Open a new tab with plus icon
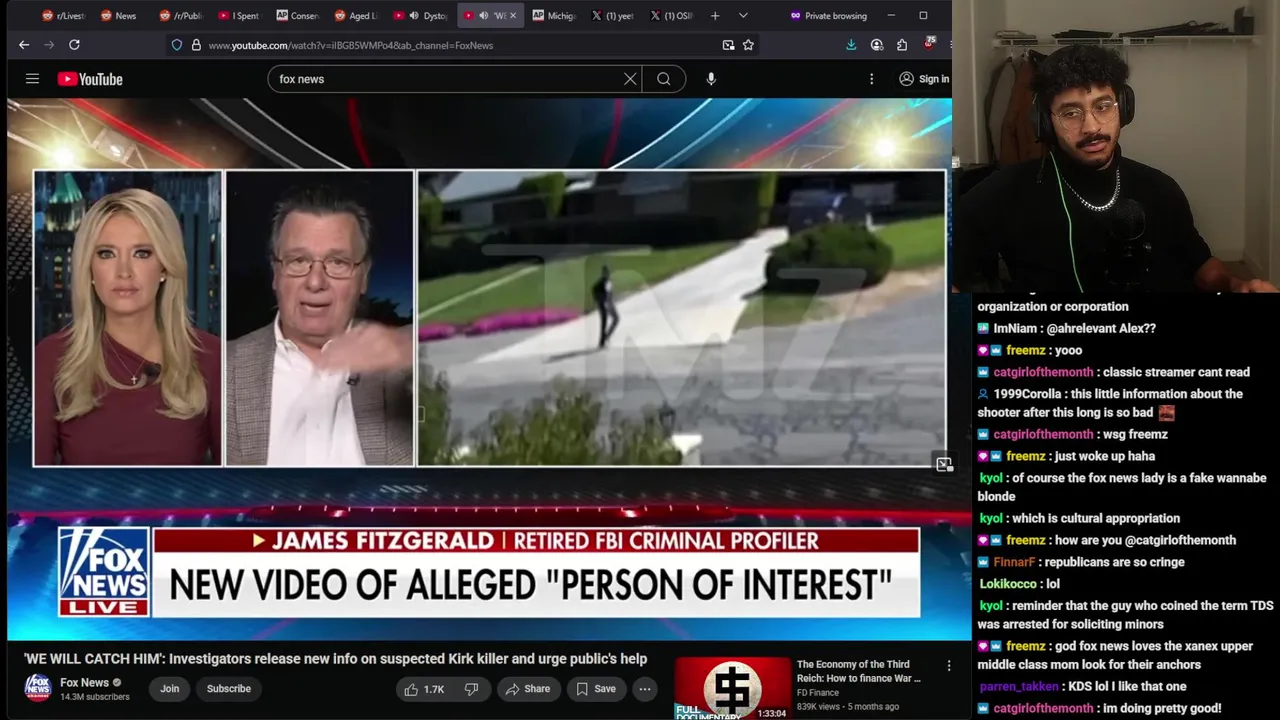Image resolution: width=1280 pixels, height=720 pixels. point(715,16)
